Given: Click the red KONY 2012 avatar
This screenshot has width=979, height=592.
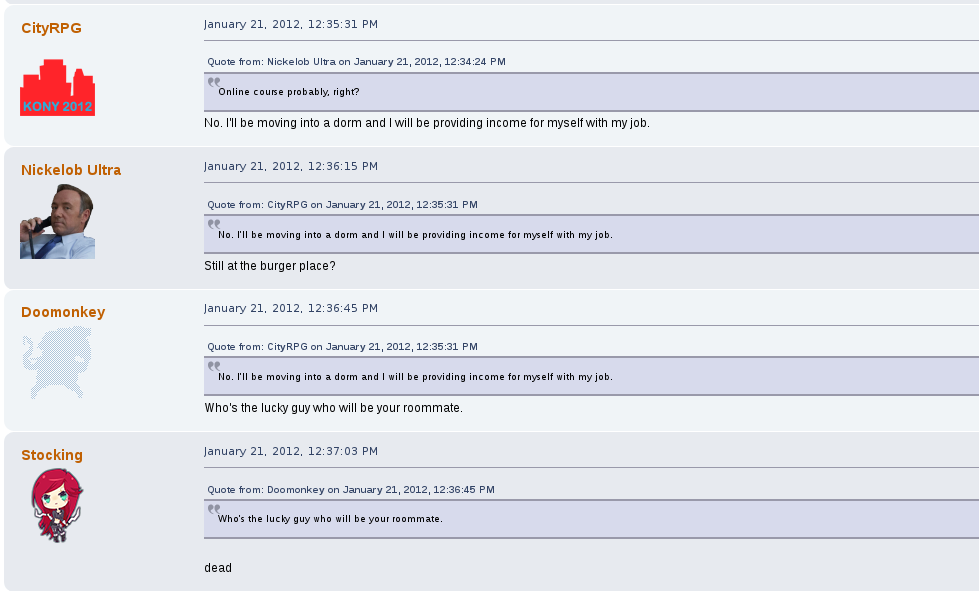Looking at the screenshot, I should [x=57, y=88].
